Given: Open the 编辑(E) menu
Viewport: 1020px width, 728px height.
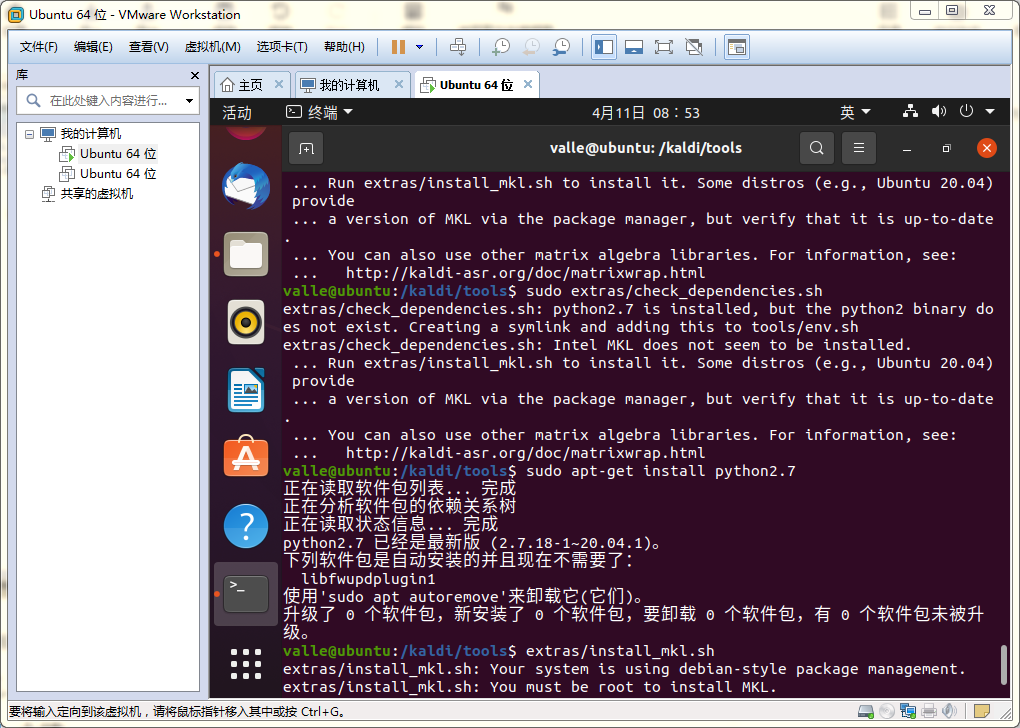Looking at the screenshot, I should click(x=93, y=47).
